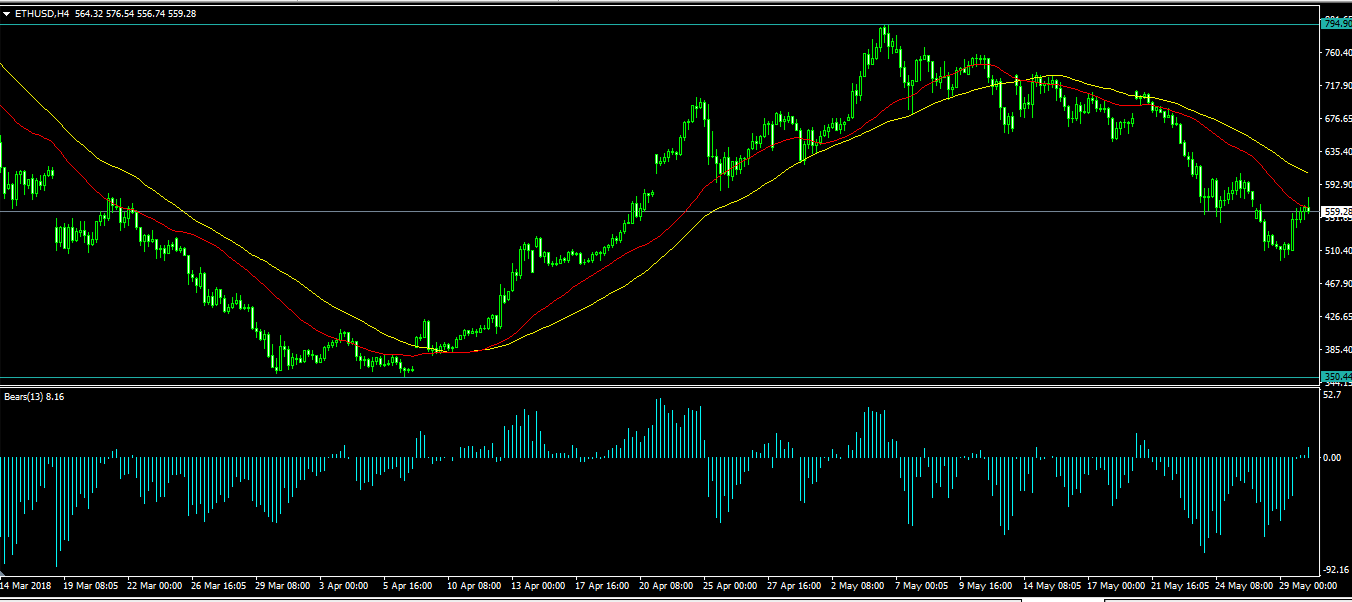
Task: Click the 14 May 08:05 time label
Action: (x=1053, y=585)
